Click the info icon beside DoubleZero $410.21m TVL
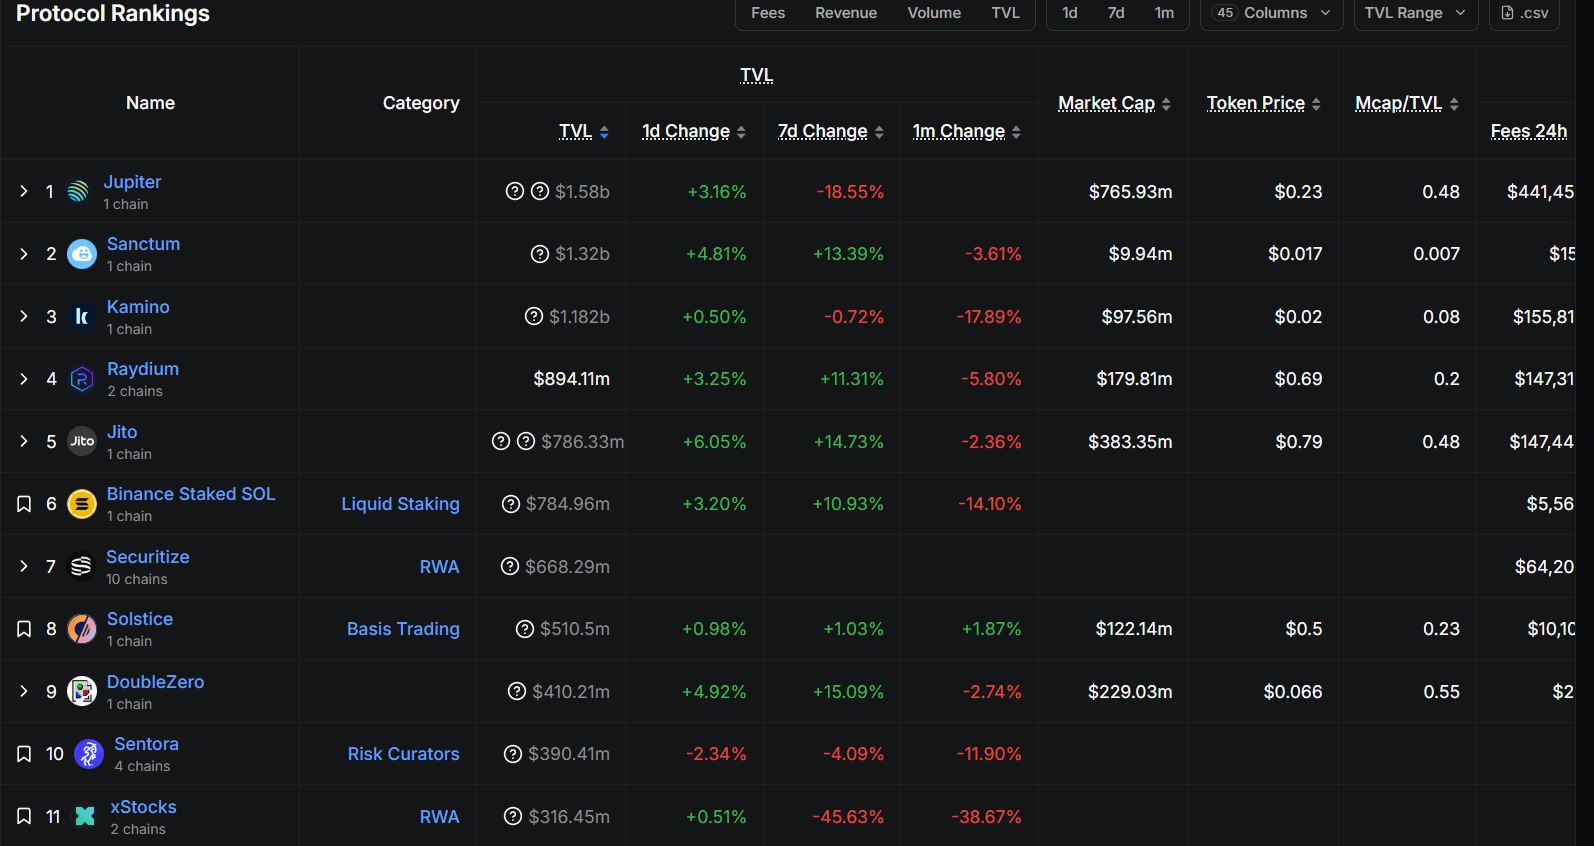 pyautogui.click(x=517, y=691)
